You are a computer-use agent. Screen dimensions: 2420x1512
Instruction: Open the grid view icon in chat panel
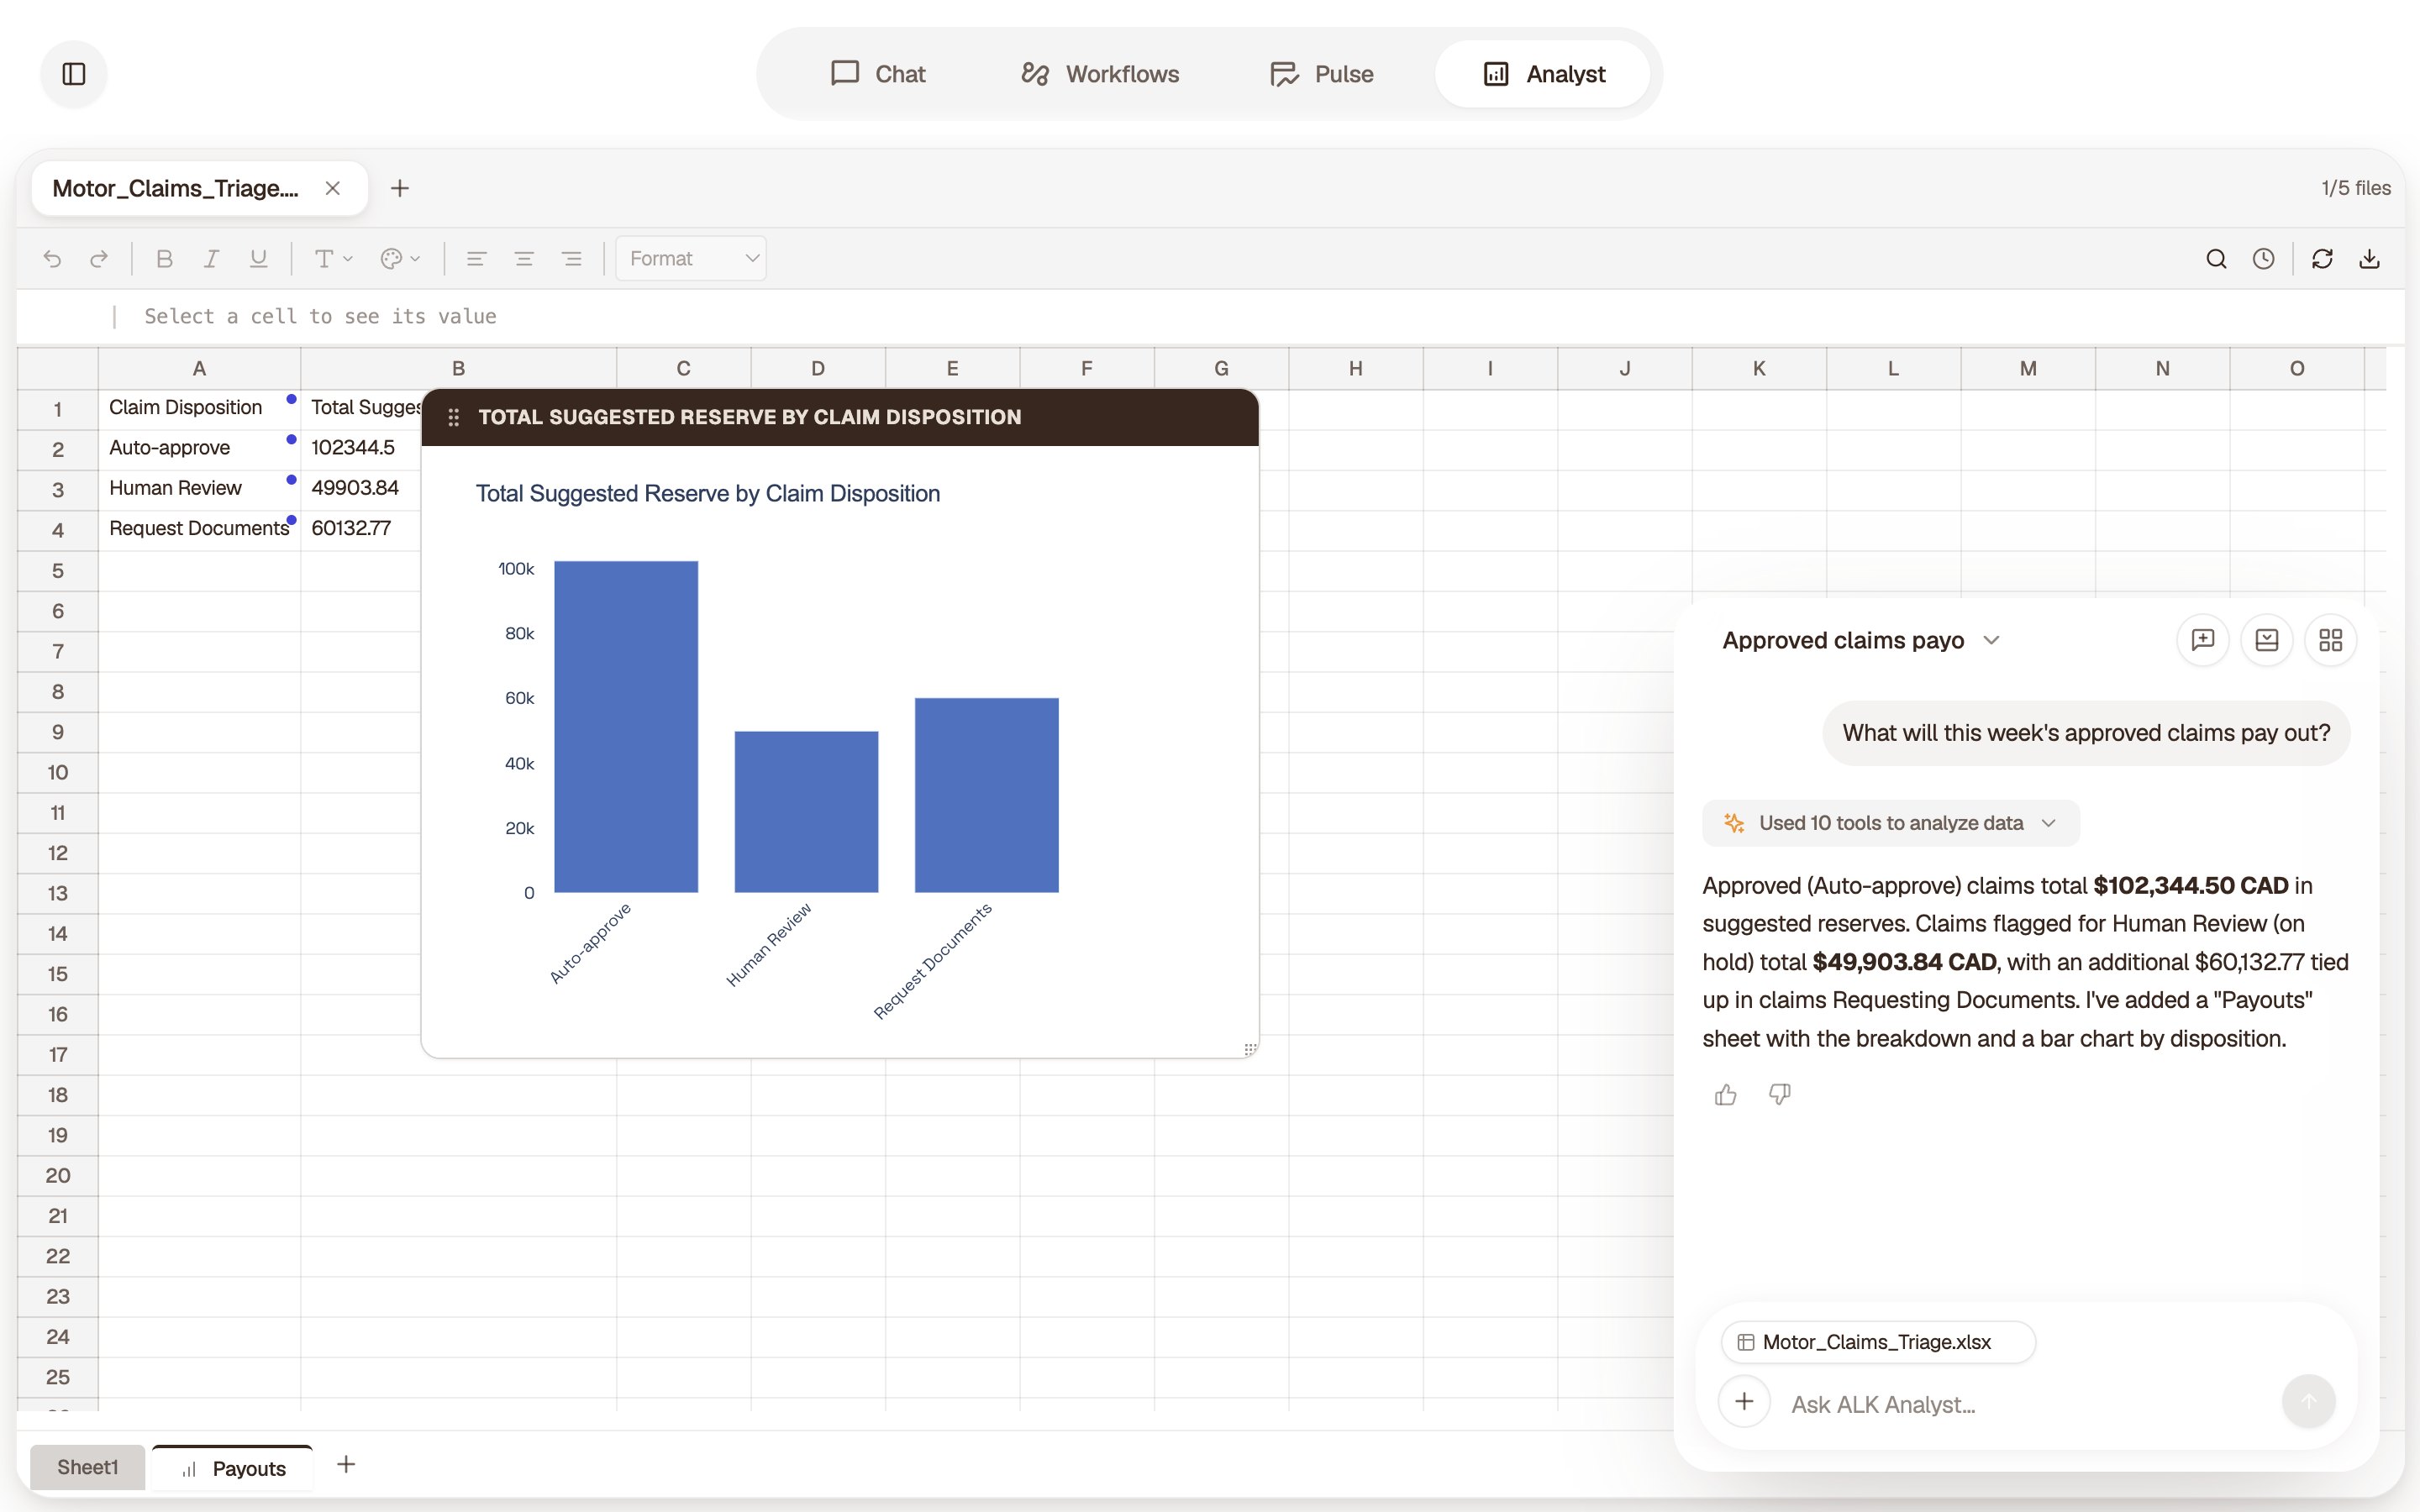pyautogui.click(x=2331, y=640)
